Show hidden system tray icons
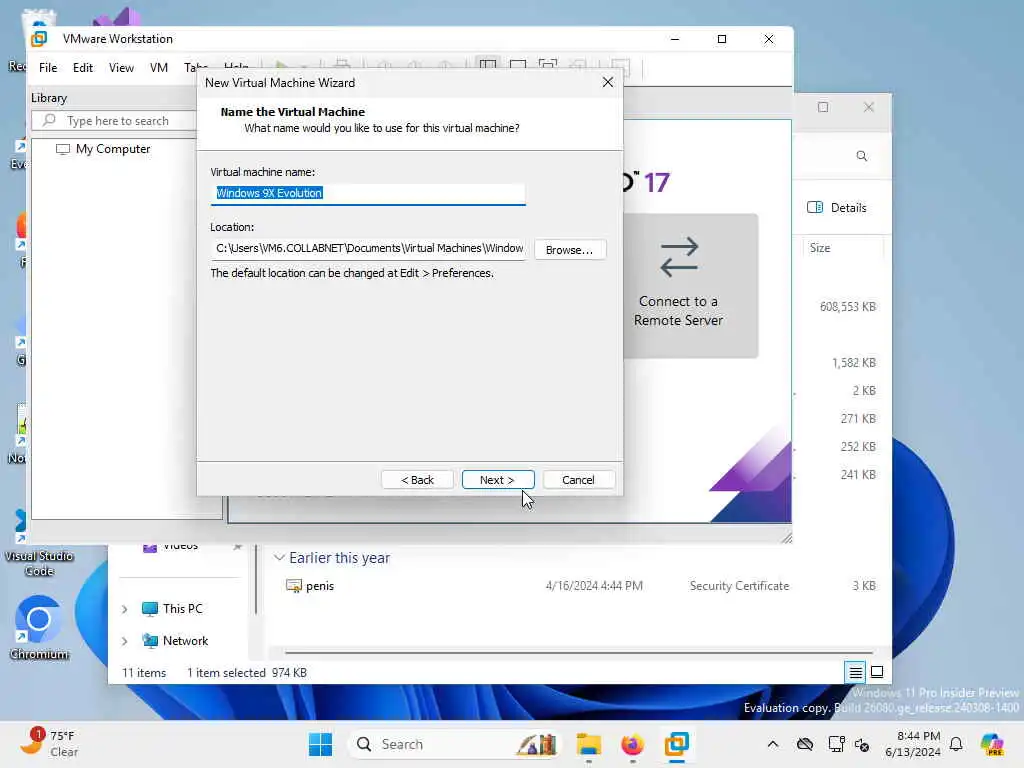Viewport: 1024px width, 768px height. (x=773, y=744)
